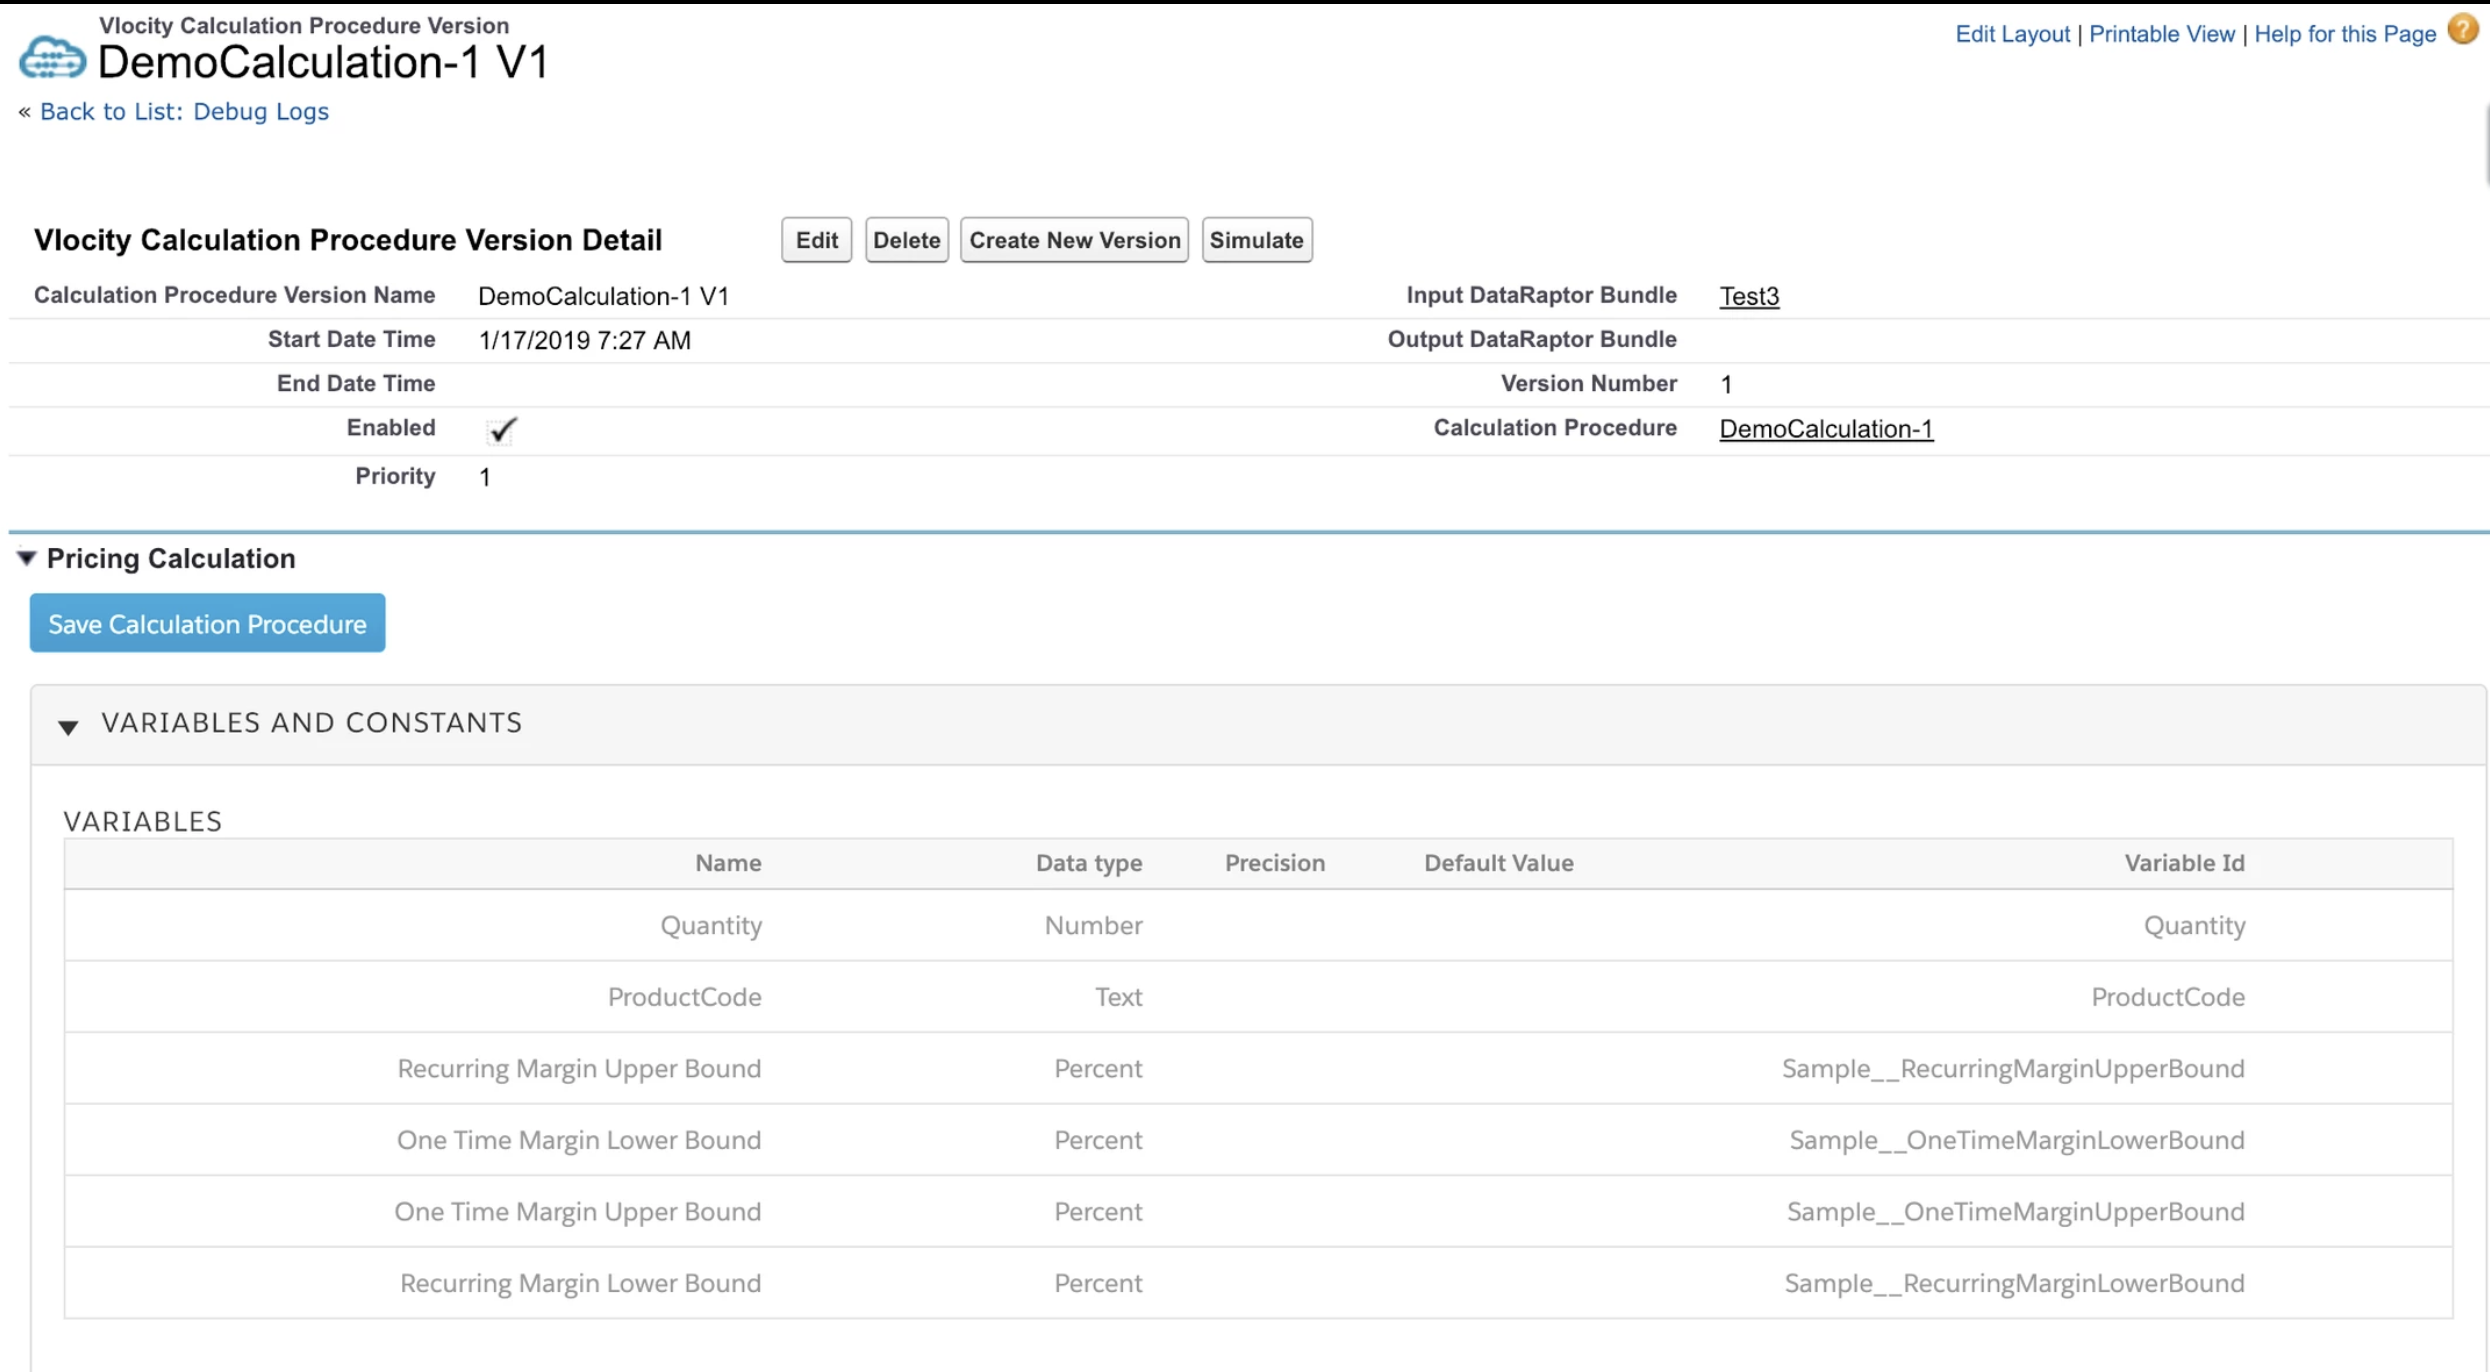Click the DemoCalculation-1 V1 page title

tap(323, 62)
